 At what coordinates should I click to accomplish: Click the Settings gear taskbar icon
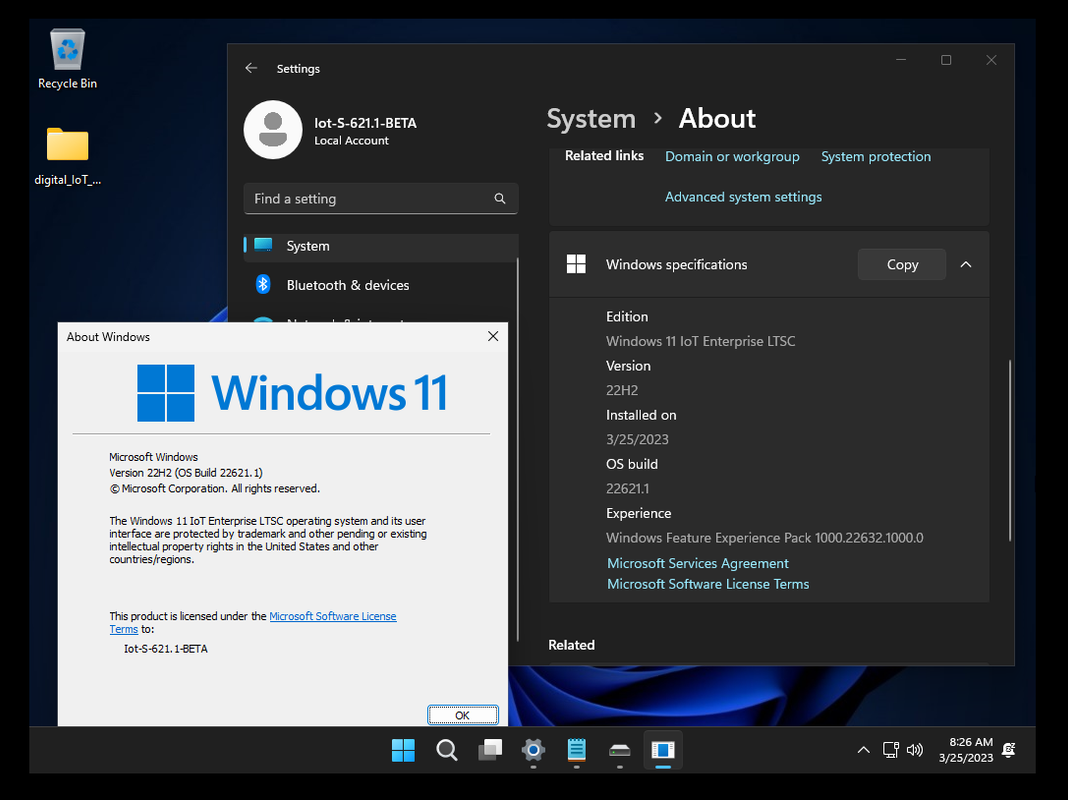coord(533,750)
